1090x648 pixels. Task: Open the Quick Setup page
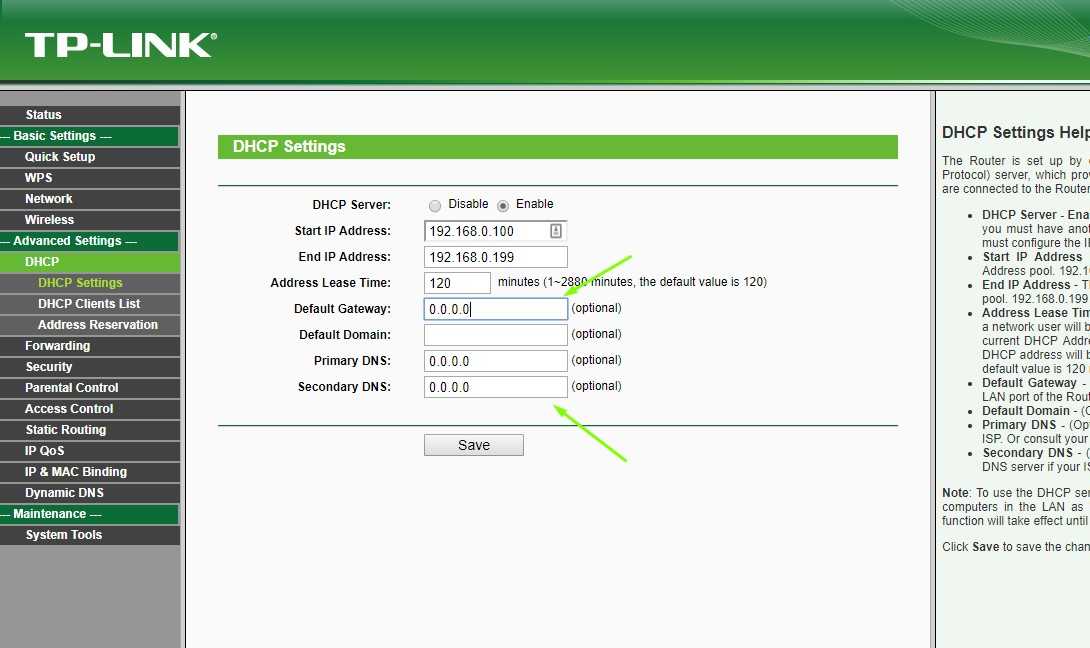[60, 157]
